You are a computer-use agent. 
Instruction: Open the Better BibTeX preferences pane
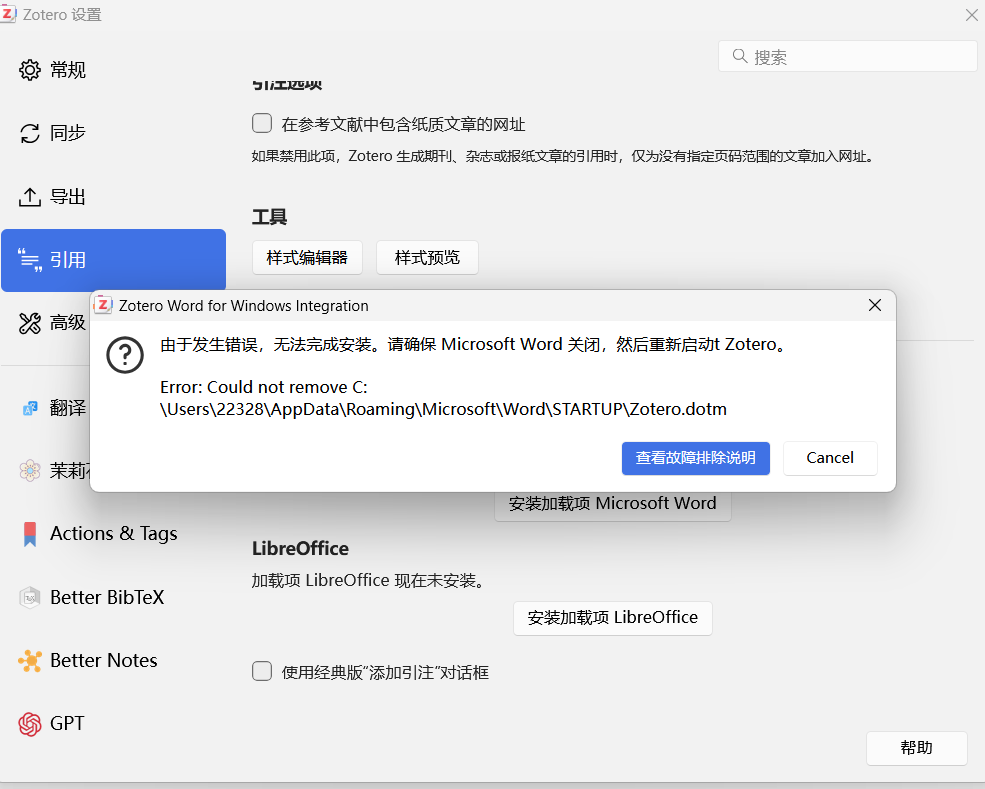click(113, 597)
